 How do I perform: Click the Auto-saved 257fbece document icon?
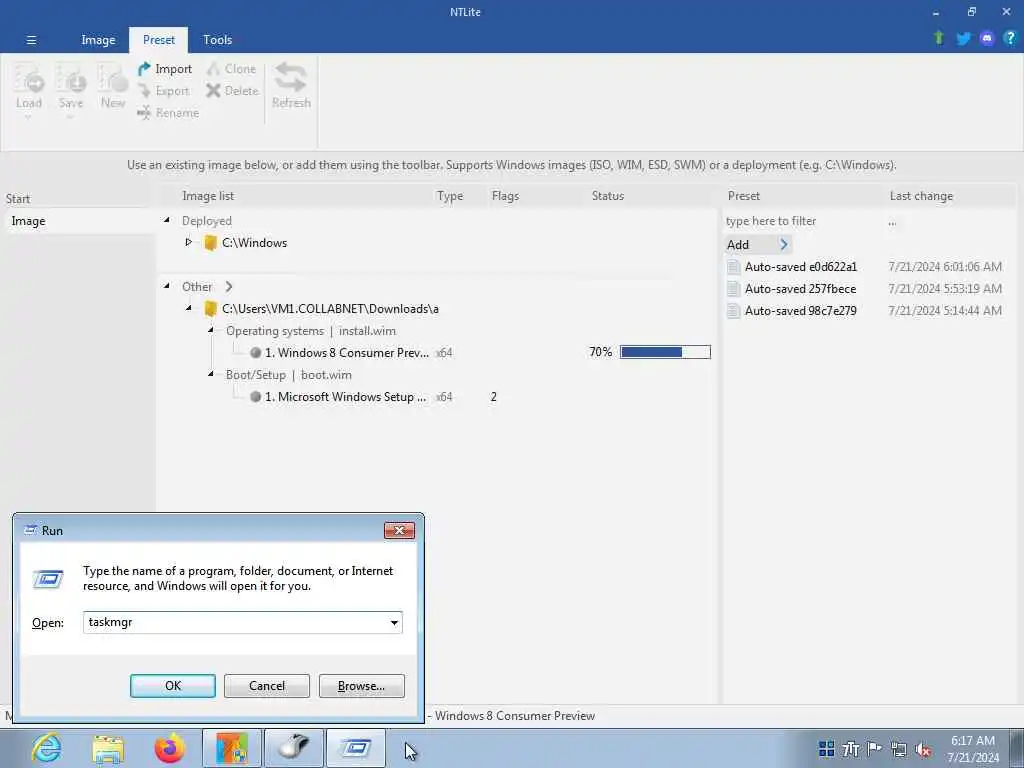(x=733, y=289)
